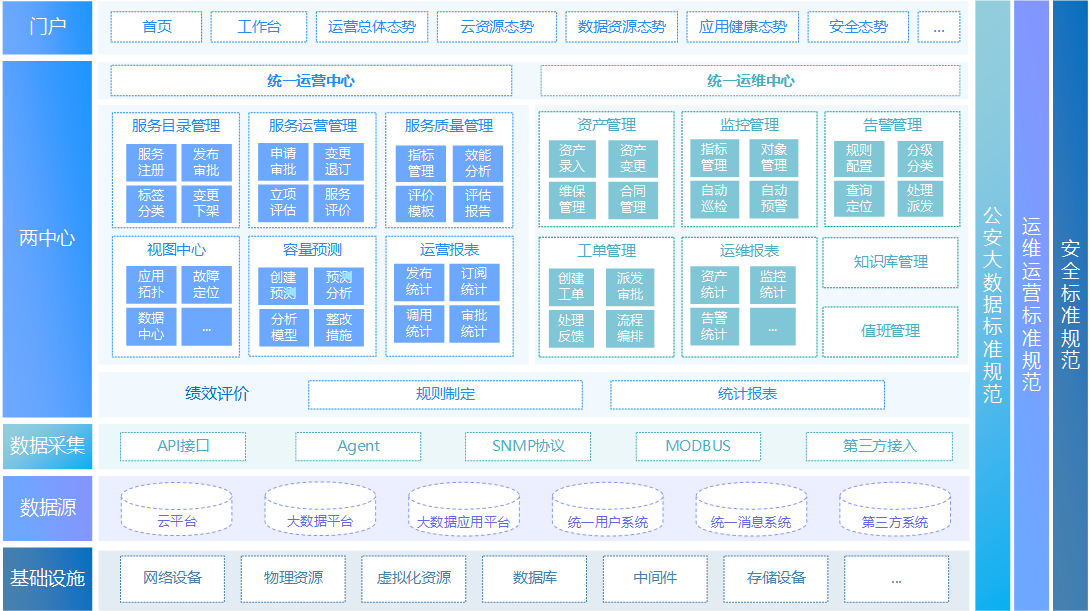Viewport: 1090px width, 611px height.
Task: Click the 规则制定 box in 绩效评价
Action: (445, 394)
